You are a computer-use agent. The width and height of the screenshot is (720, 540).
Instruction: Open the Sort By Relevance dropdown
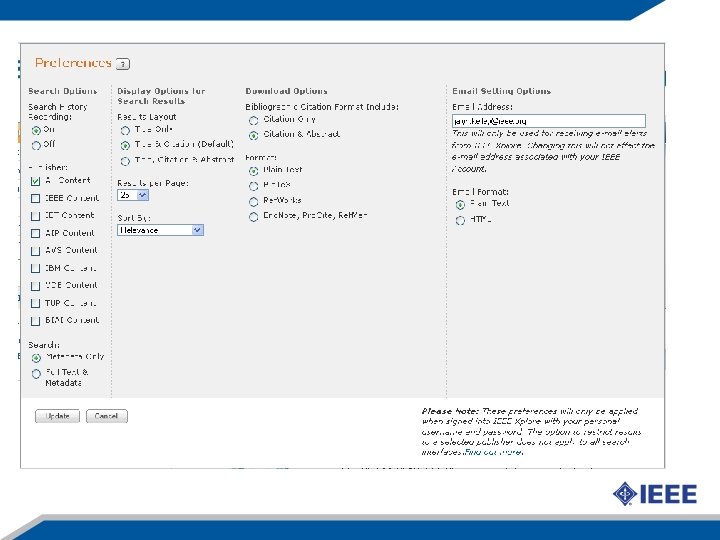[x=160, y=230]
